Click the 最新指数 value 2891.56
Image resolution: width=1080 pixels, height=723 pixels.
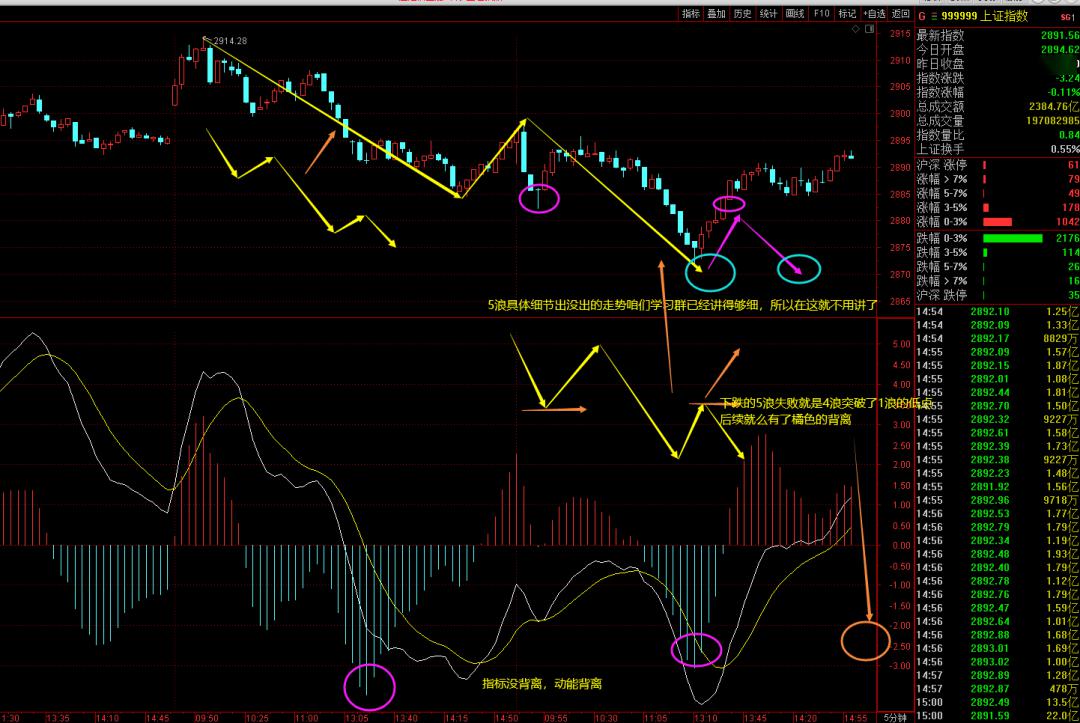tap(1060, 35)
